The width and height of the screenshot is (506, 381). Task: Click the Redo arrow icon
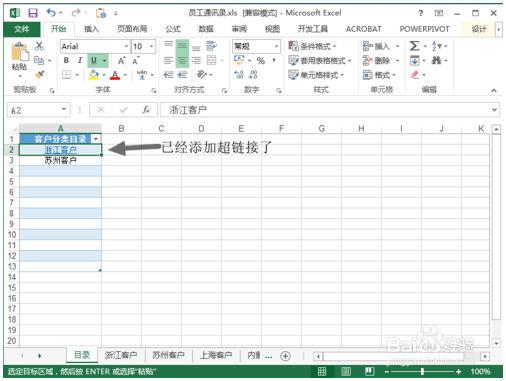tap(76, 13)
